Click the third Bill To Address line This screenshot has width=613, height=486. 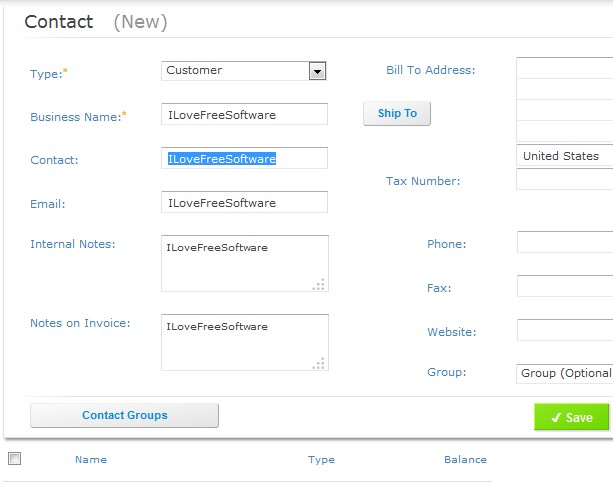(565, 110)
